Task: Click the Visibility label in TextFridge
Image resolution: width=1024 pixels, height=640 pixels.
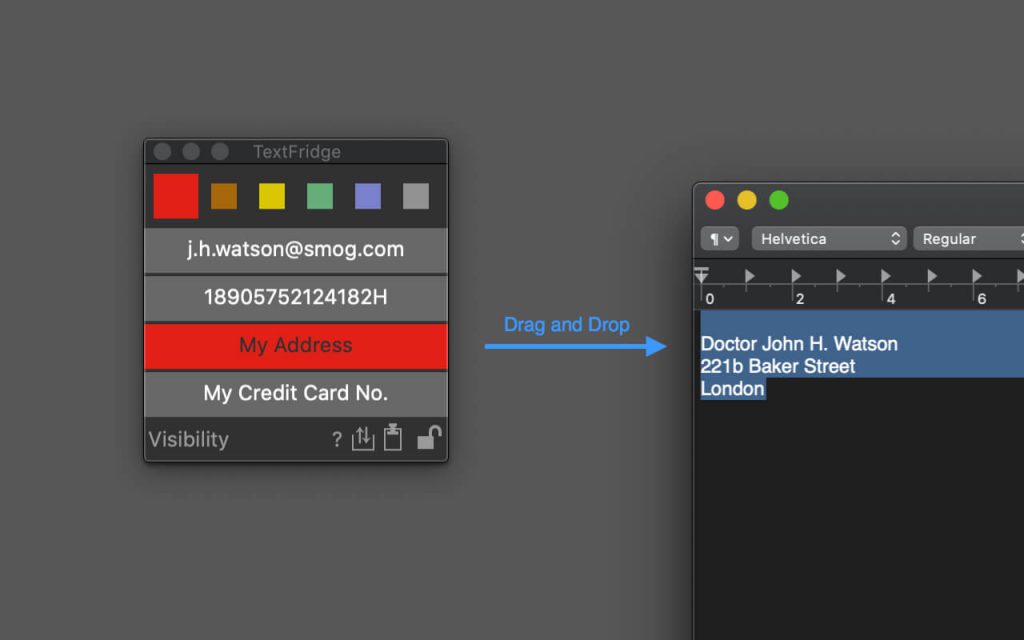Action: [x=189, y=439]
